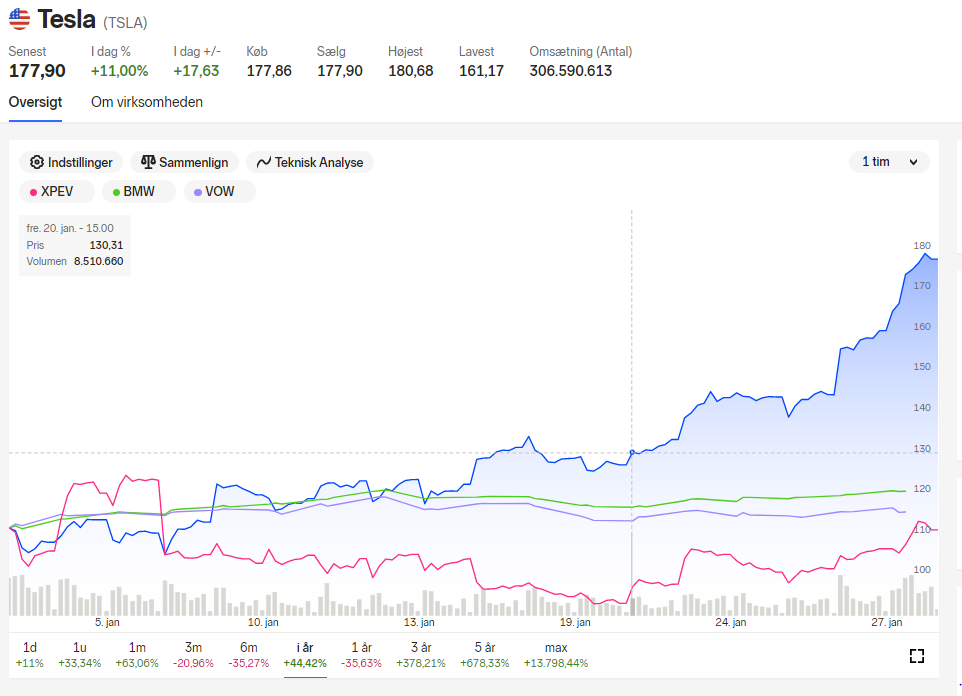Screen dimensions: 962x696
Task: Click the 24. jan date axis label
Action: tap(731, 622)
